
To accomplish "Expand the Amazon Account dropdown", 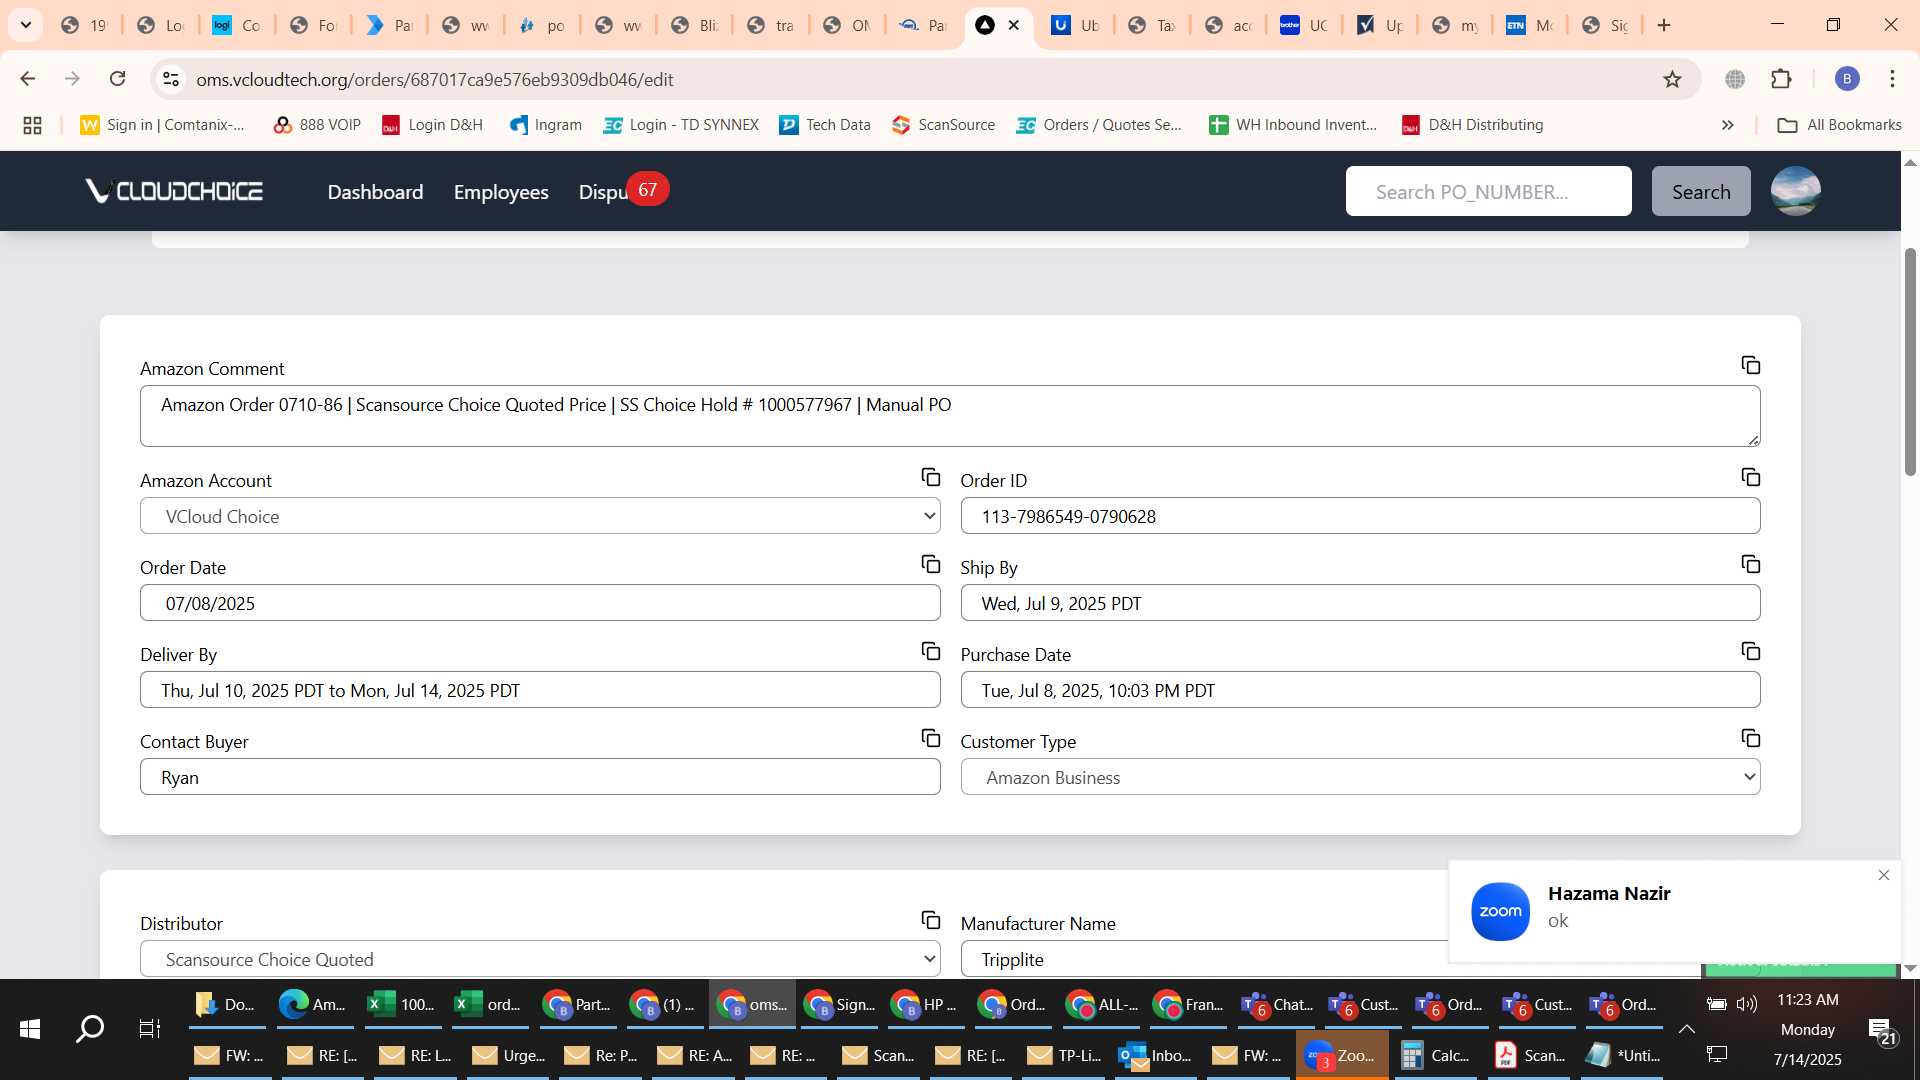I will (x=540, y=516).
